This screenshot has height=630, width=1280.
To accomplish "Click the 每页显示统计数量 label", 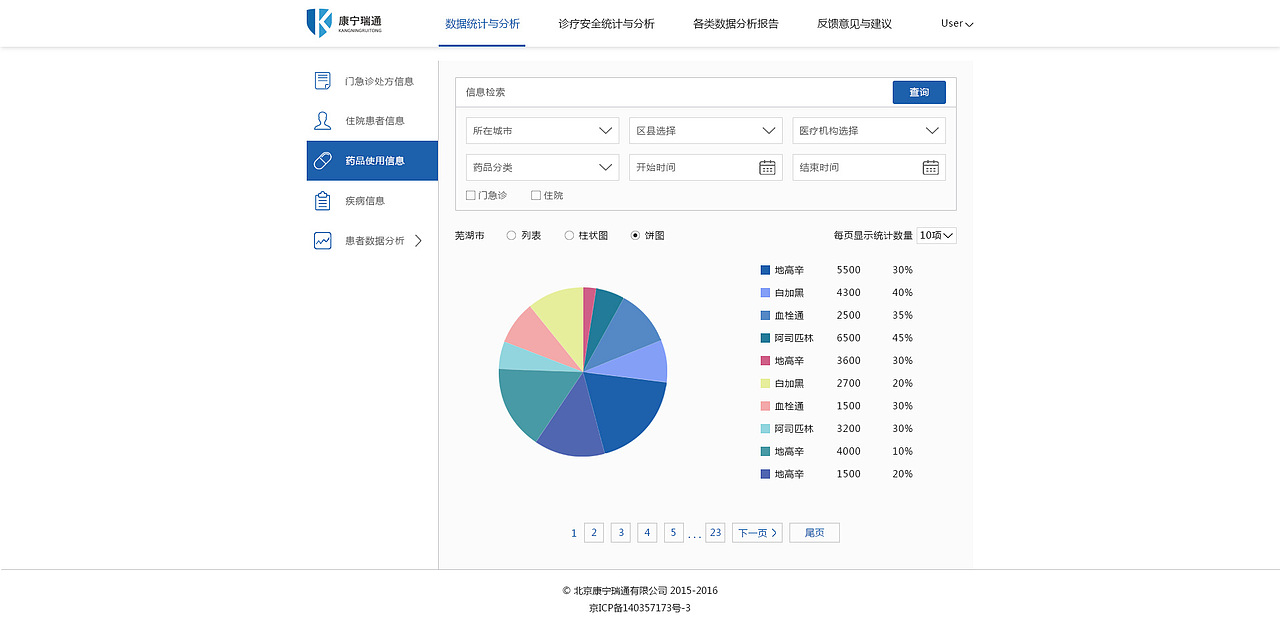I will click(873, 236).
